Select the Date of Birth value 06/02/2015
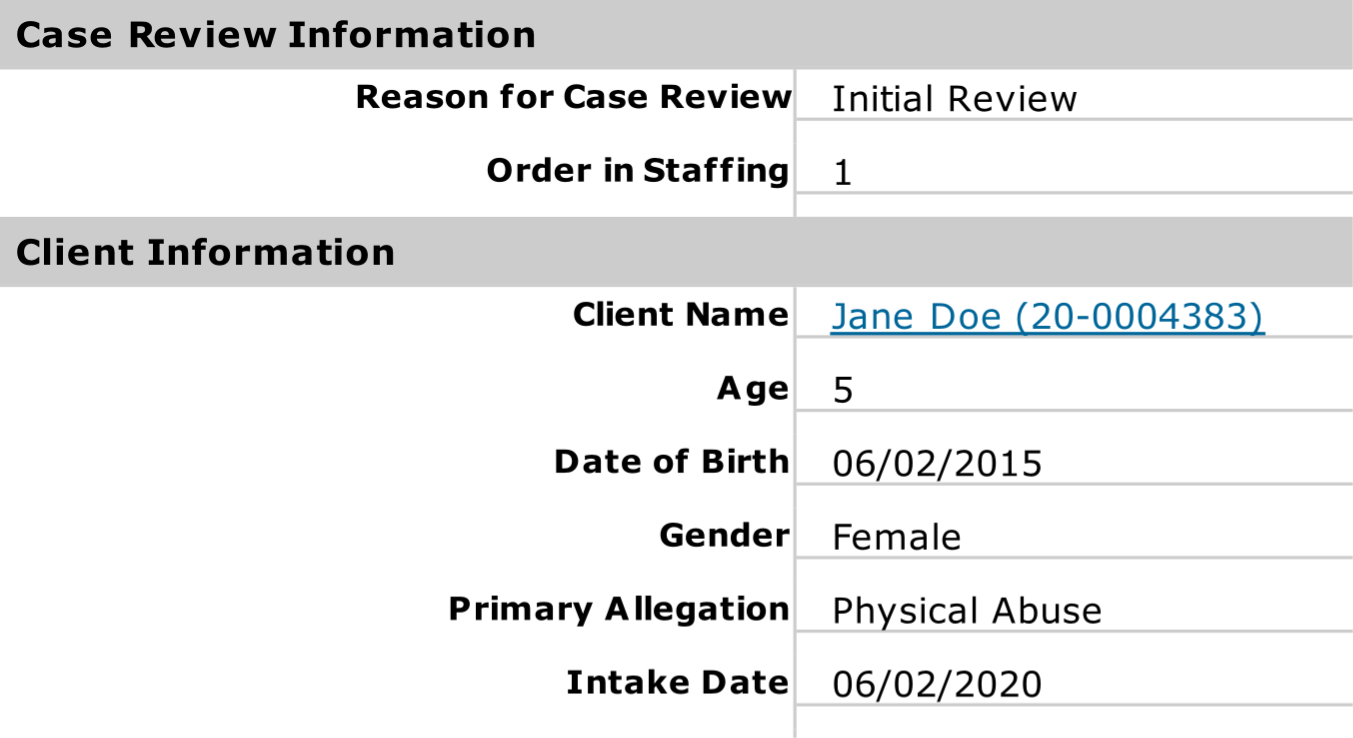Image resolution: width=1353 pixels, height=738 pixels. 937,464
